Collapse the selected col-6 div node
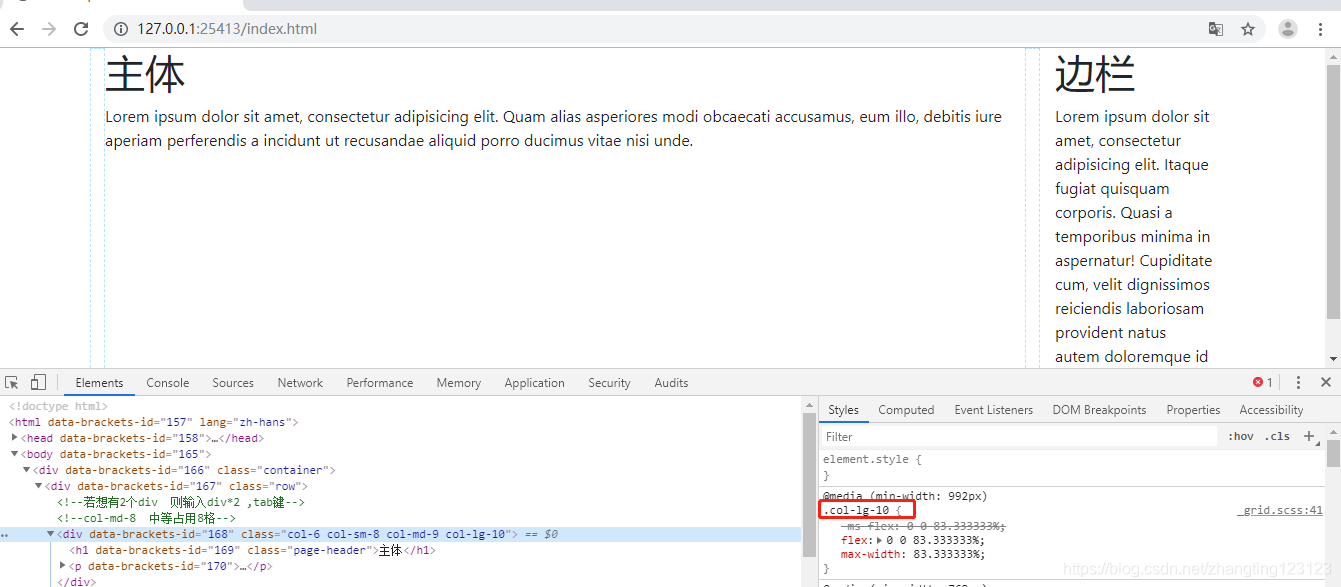 click(x=51, y=534)
